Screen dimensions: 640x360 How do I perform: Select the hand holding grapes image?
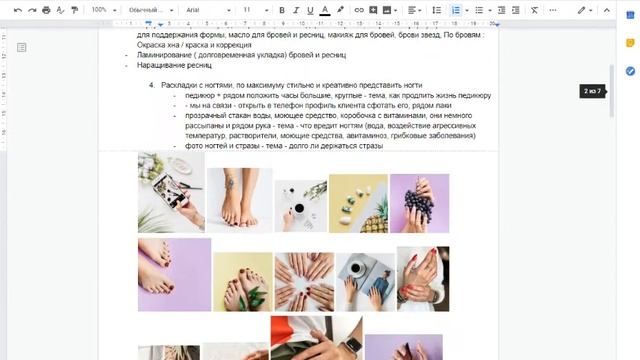420,203
